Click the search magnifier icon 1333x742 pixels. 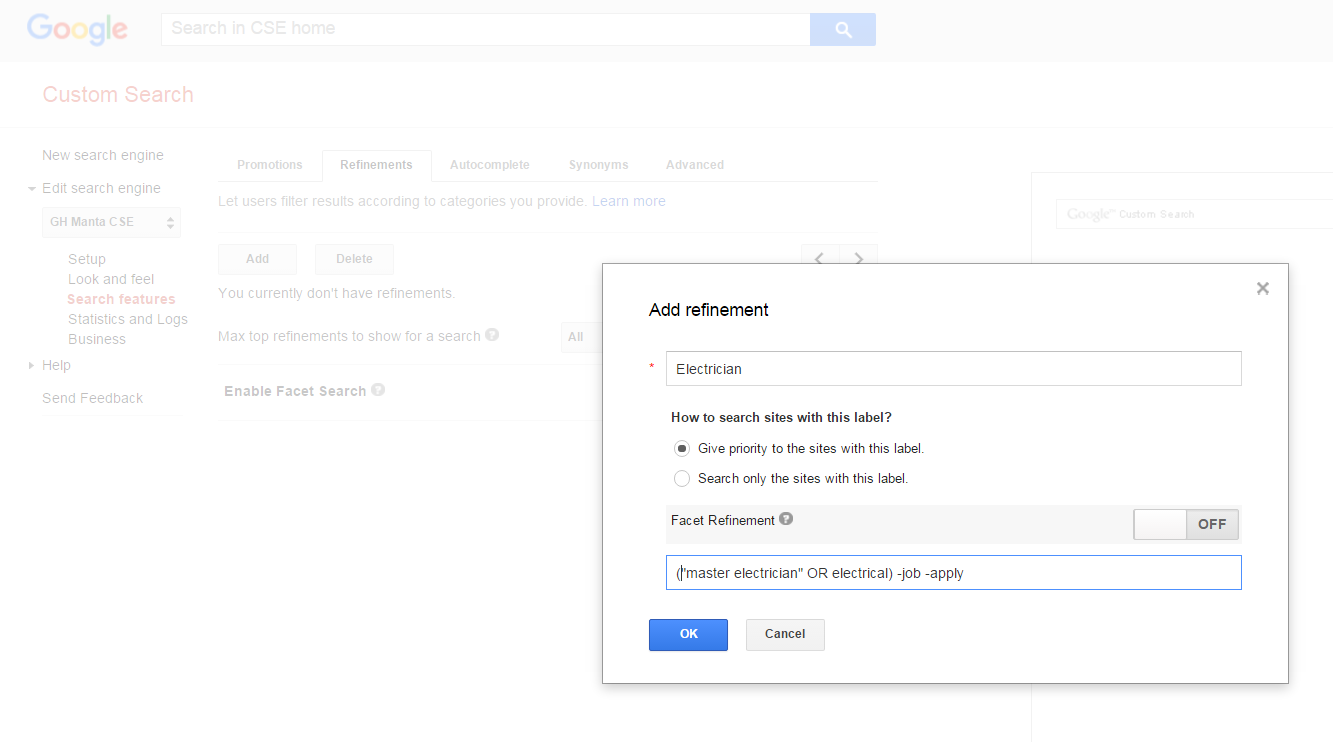[842, 29]
